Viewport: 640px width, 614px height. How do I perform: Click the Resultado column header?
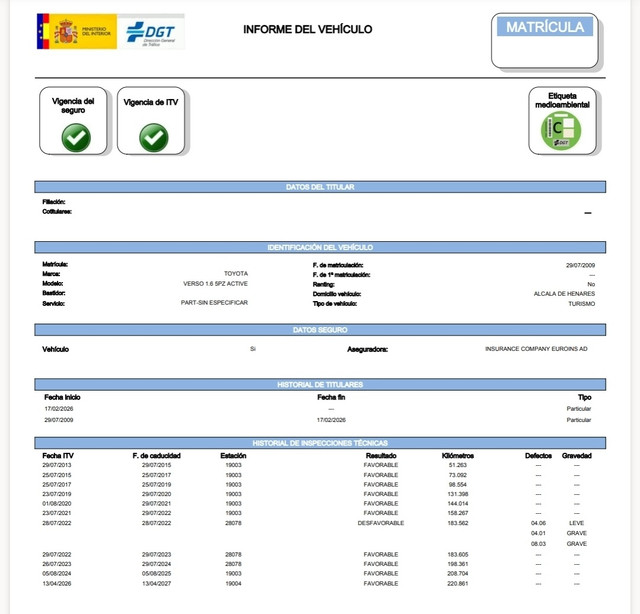coord(381,456)
